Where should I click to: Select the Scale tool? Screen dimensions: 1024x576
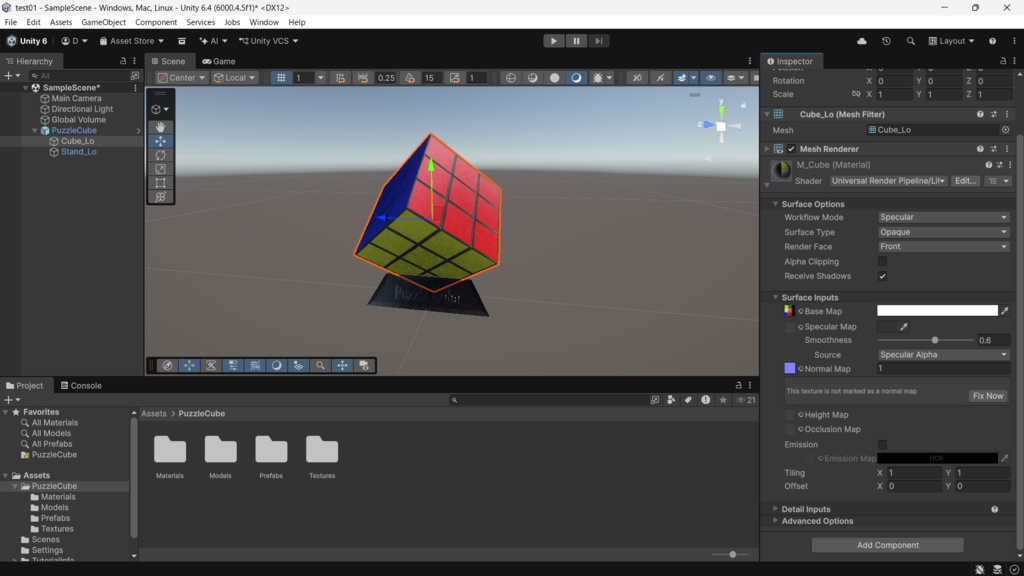160,168
